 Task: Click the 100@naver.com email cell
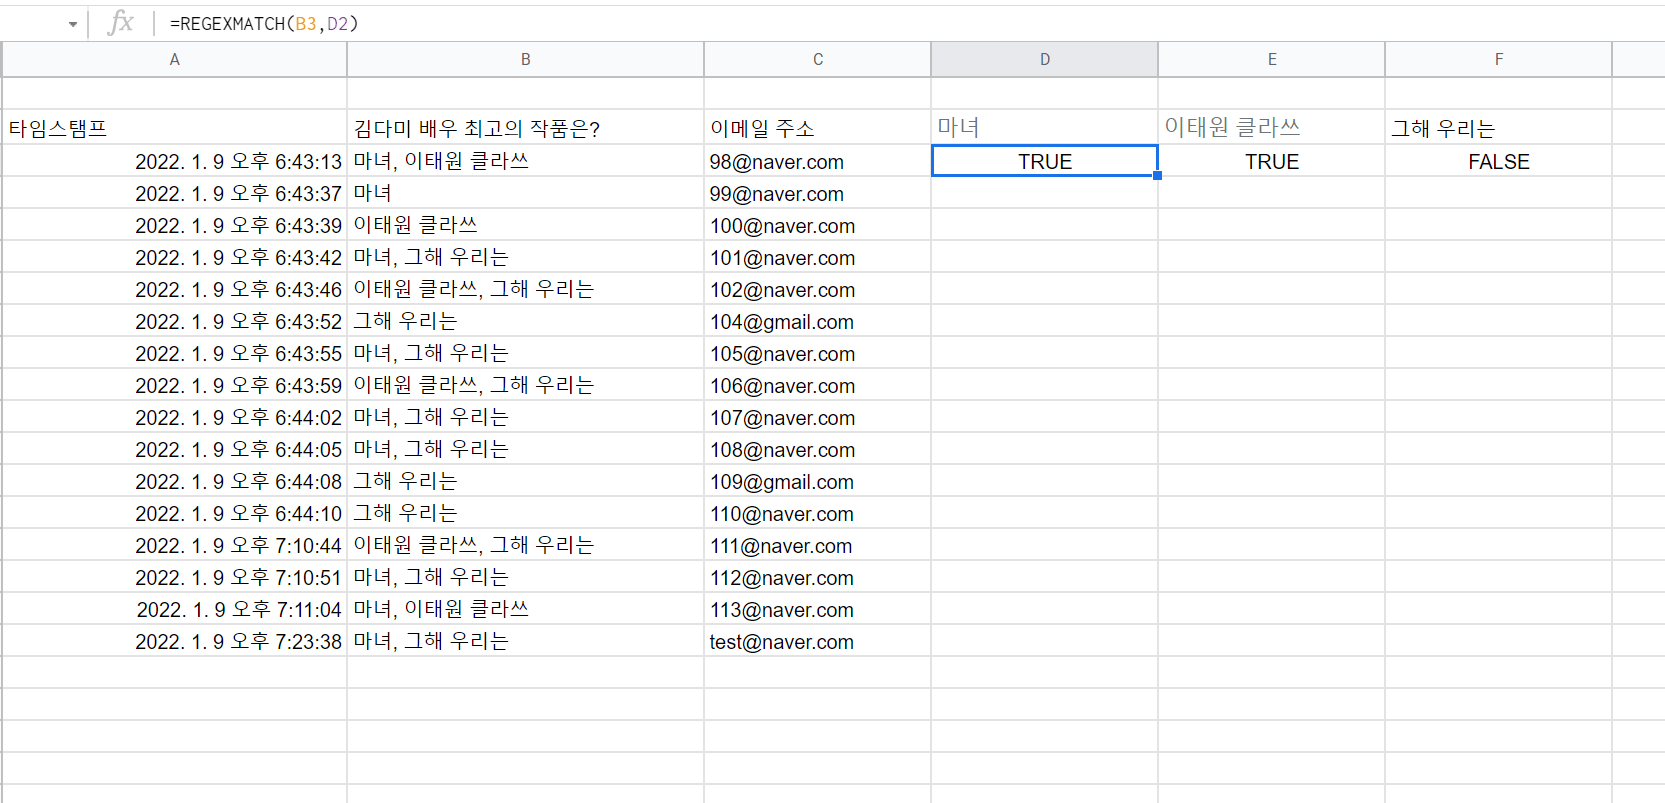point(817,225)
